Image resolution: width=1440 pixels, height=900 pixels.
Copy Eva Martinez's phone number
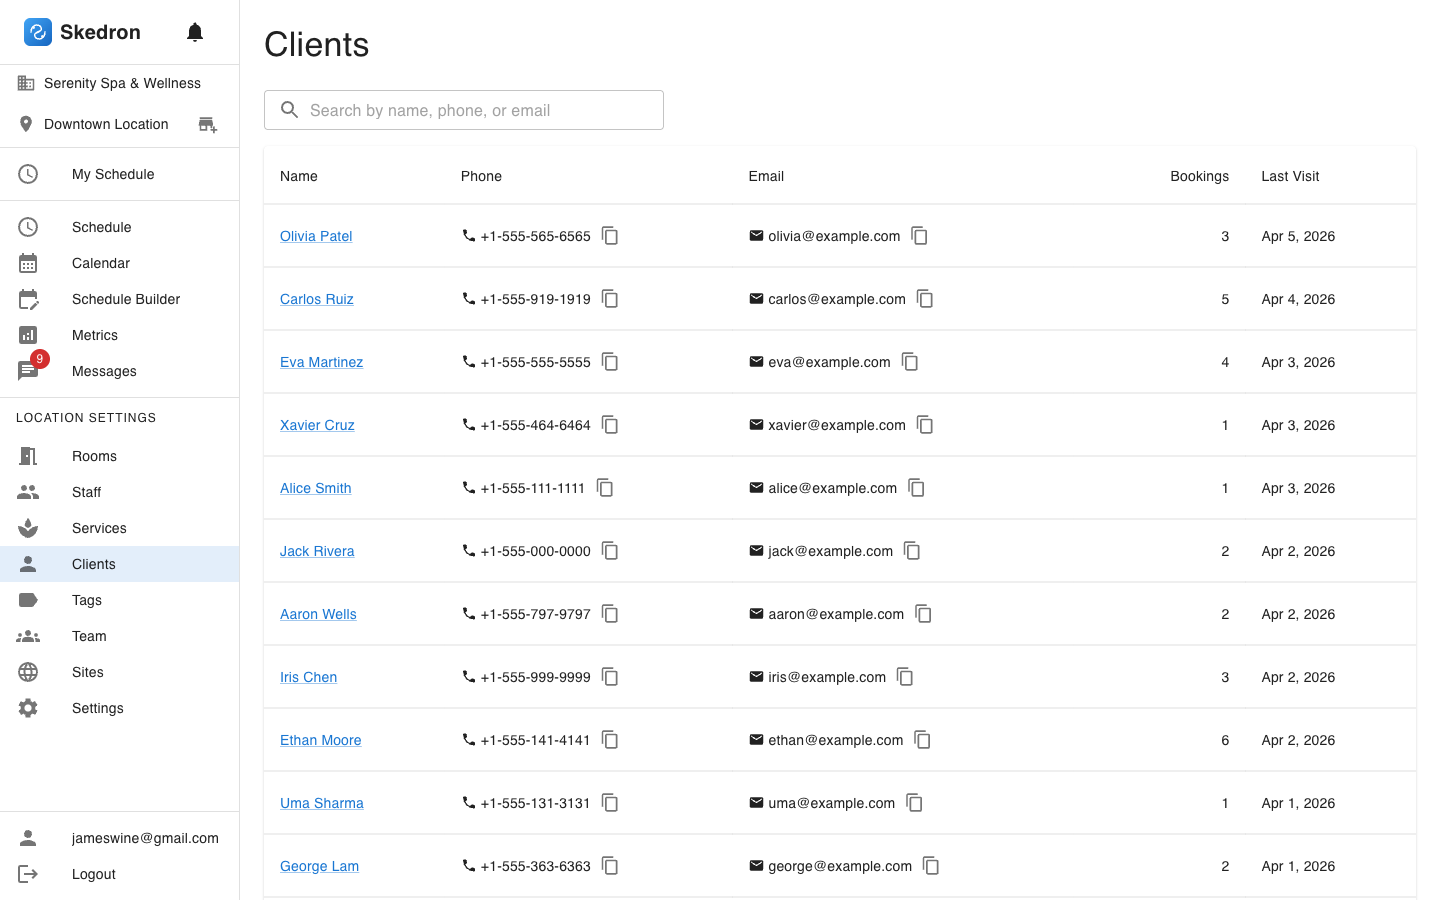(610, 362)
